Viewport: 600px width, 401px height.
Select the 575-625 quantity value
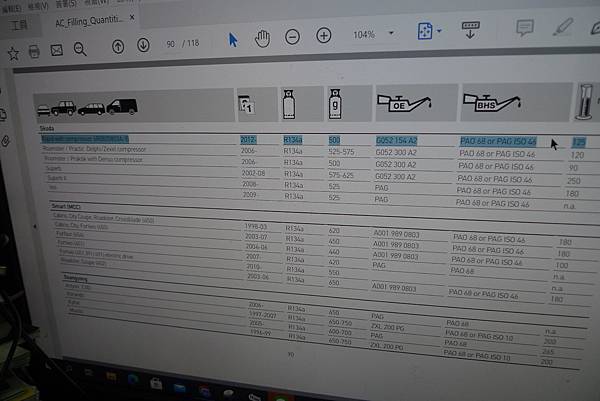click(x=341, y=175)
